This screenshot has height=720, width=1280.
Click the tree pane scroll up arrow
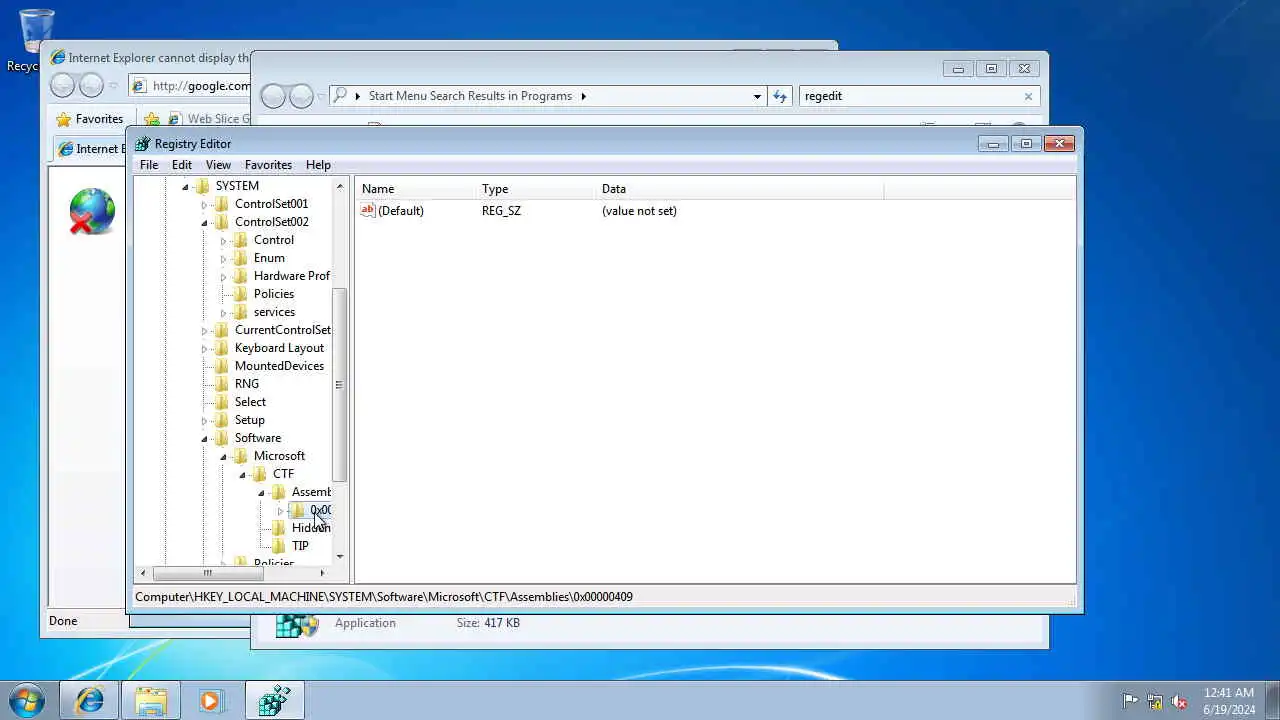coord(340,187)
